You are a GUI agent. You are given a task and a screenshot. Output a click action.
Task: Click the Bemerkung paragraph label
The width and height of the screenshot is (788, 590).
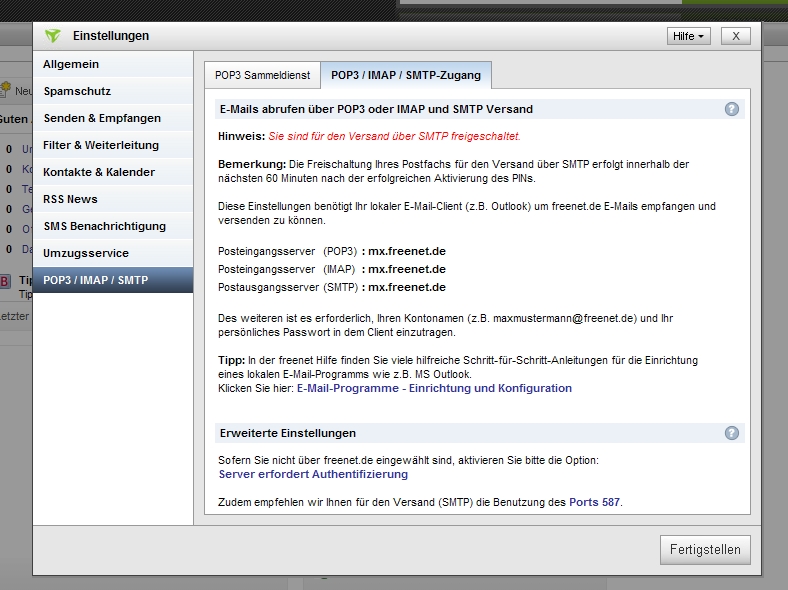pyautogui.click(x=252, y=164)
